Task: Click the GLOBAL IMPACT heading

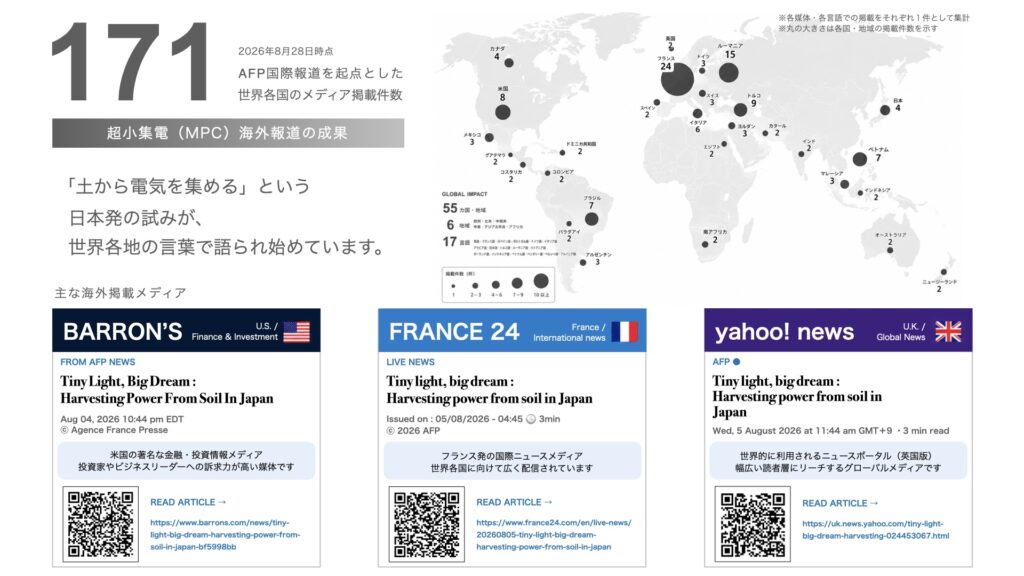Action: coord(464,194)
